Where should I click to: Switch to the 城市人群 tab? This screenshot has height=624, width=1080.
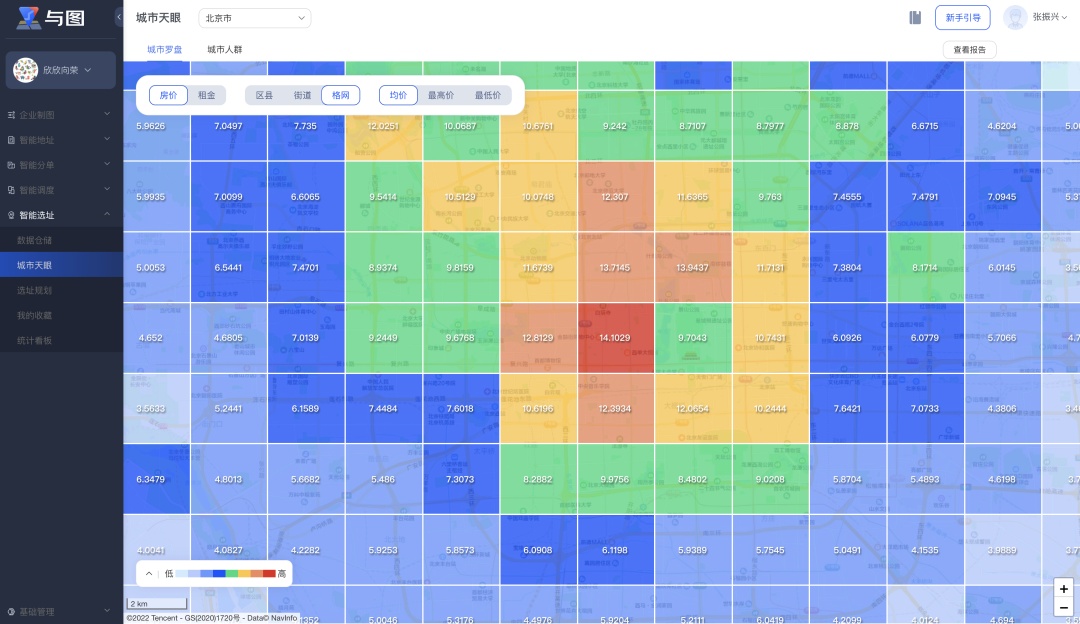(x=224, y=49)
